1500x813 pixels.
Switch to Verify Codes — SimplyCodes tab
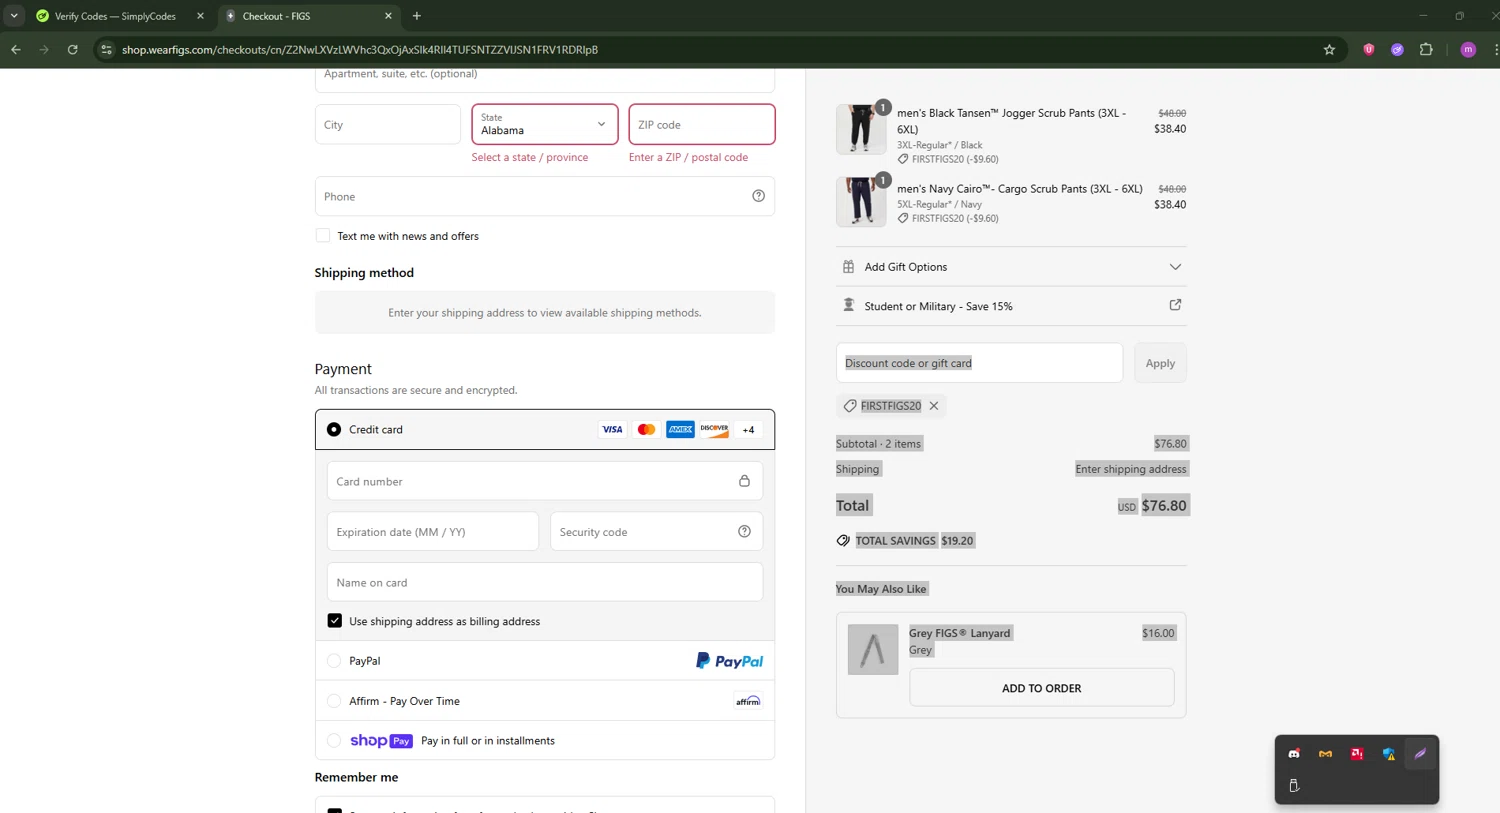(x=115, y=16)
